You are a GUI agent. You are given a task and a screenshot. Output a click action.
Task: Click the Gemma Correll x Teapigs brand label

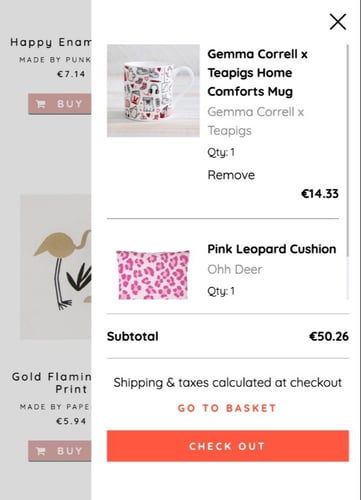(x=256, y=121)
